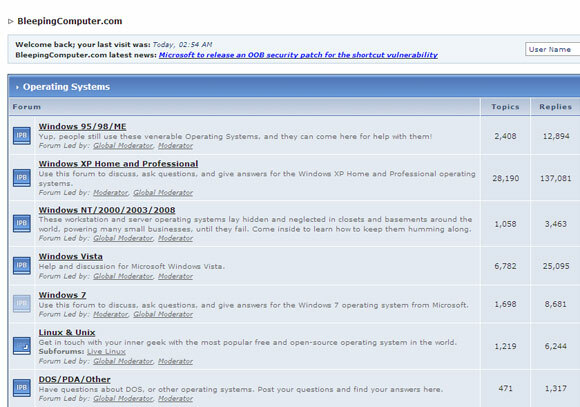Screen dimensions: 580x407
Task: Collapse the Operating Systems category arrow
Action: (17, 87)
